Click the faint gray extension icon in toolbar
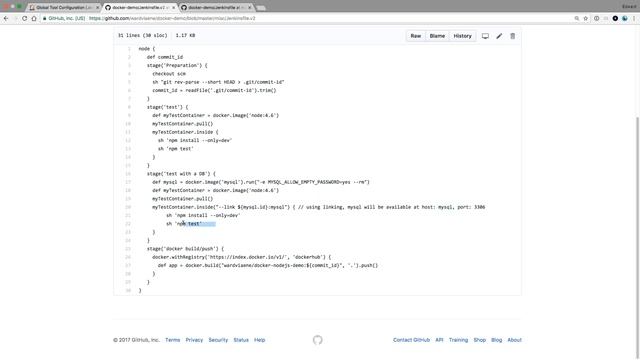The width and height of the screenshot is (640, 360). 606,18
